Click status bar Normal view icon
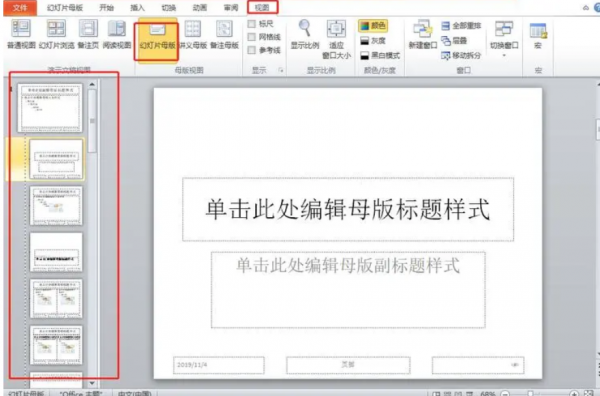This screenshot has height=396, width=600. 436,393
